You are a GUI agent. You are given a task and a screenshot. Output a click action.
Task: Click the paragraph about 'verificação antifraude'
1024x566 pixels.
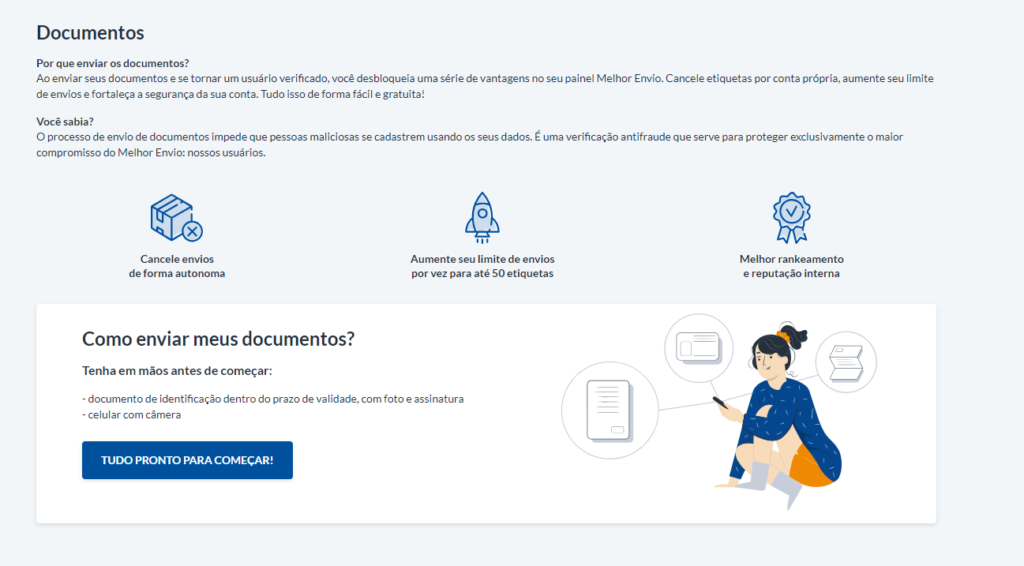(470, 145)
